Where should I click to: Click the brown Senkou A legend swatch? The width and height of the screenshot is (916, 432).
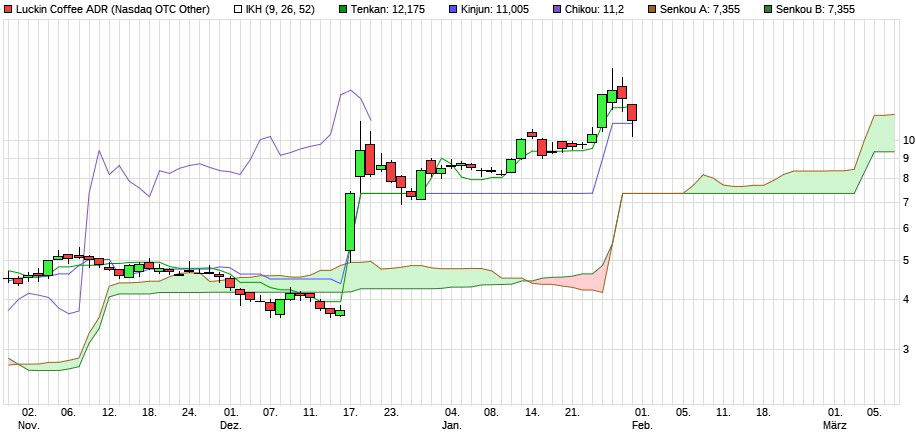pos(653,9)
